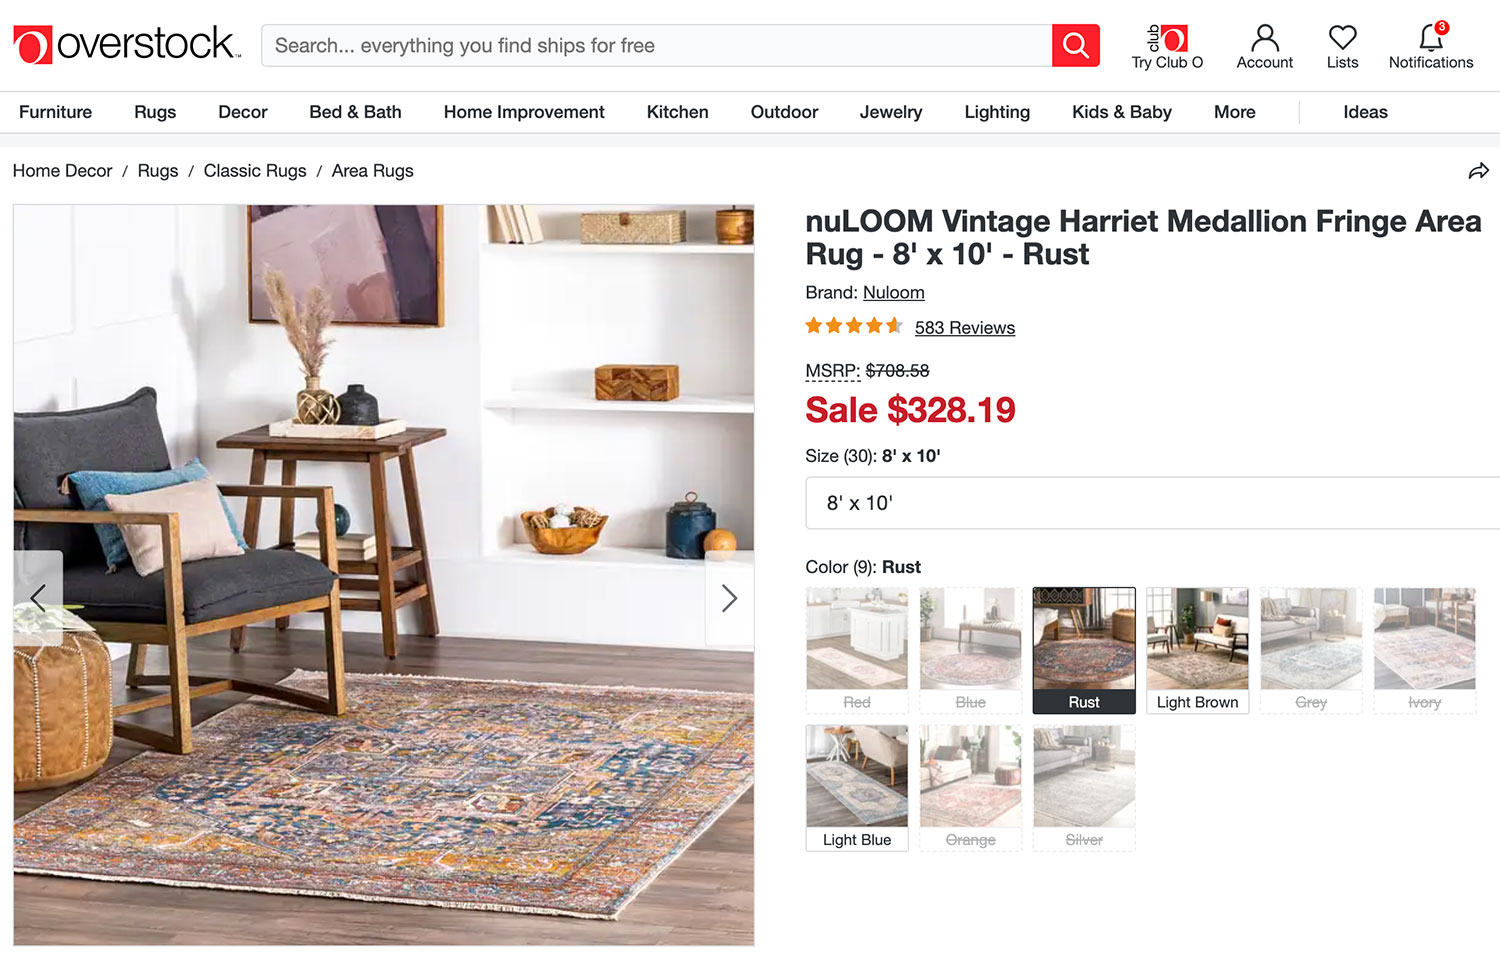
Task: Go to Classic Rugs breadcrumb
Action: pyautogui.click(x=255, y=171)
